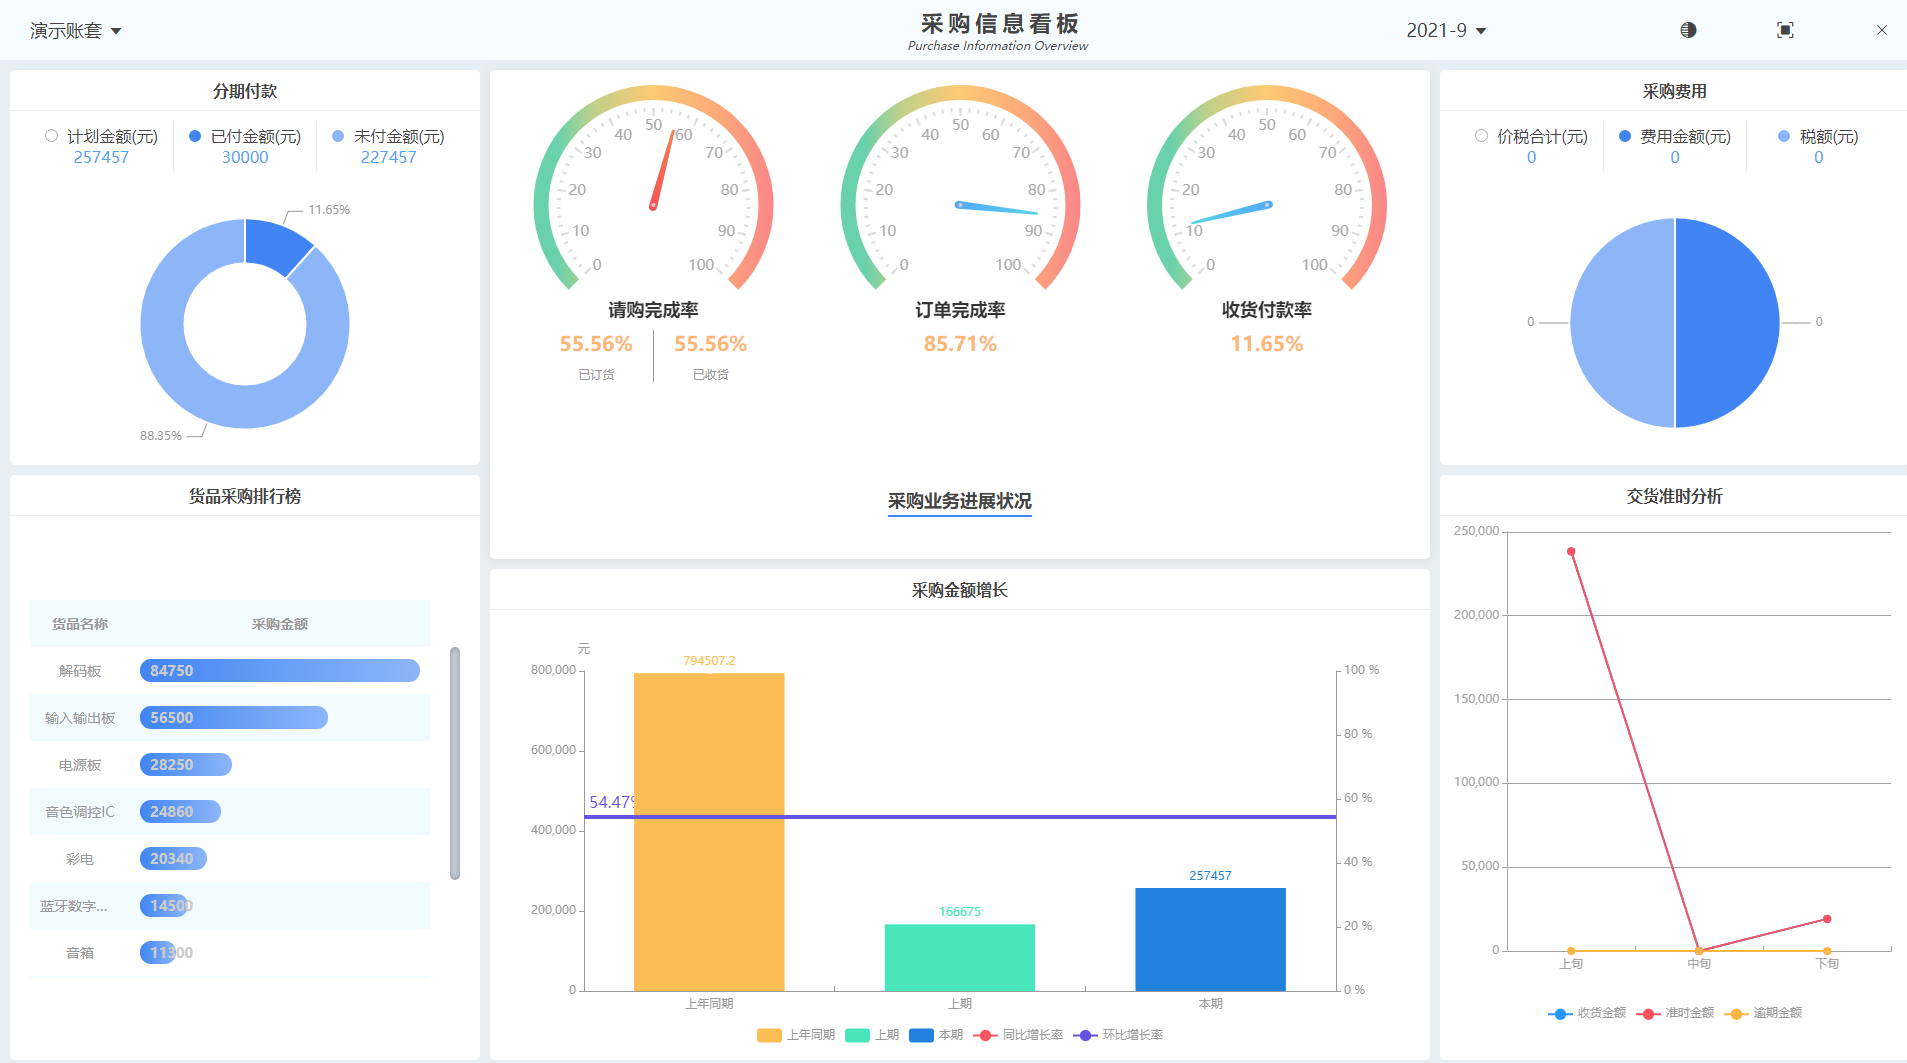Hide the 准时金额 legend series
This screenshot has height=1063, width=1907.
1675,1013
